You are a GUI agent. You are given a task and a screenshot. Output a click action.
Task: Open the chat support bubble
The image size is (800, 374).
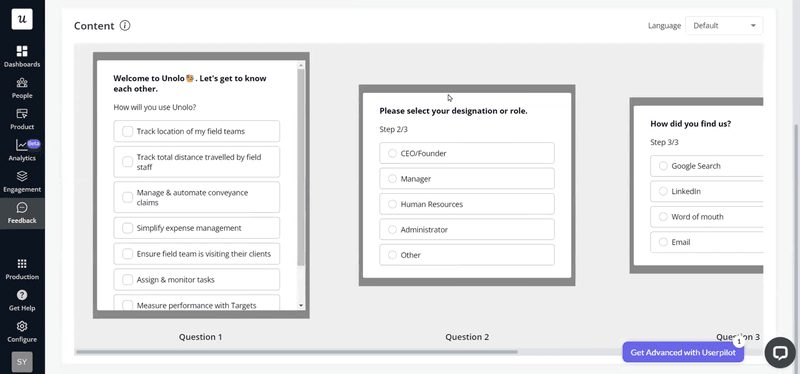pyautogui.click(x=780, y=353)
